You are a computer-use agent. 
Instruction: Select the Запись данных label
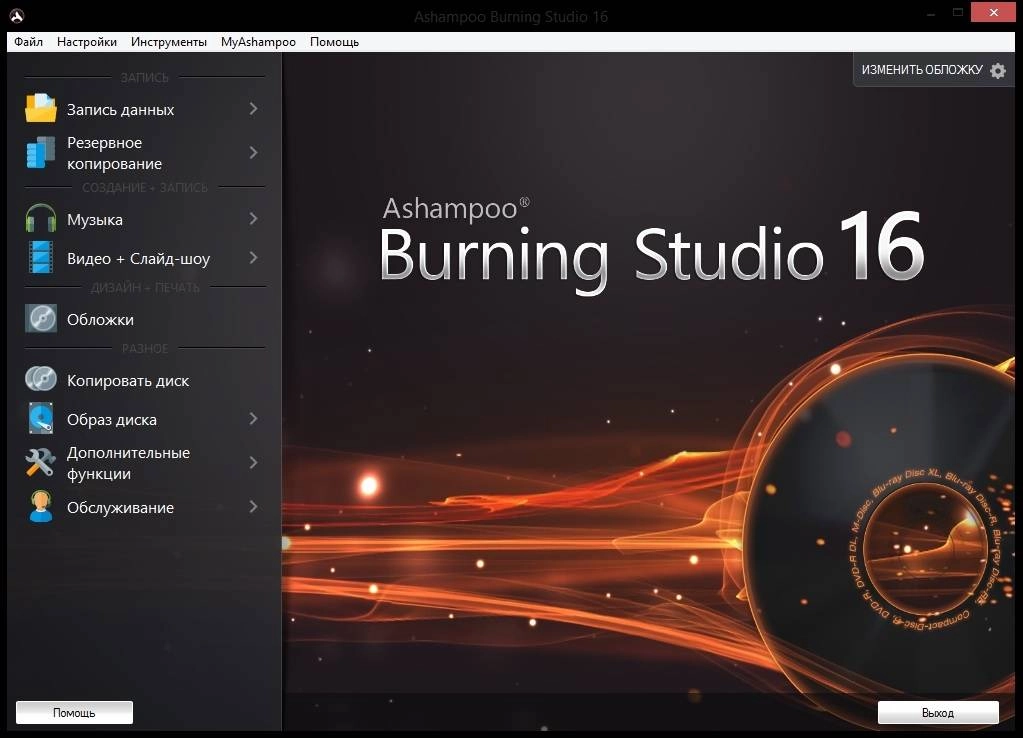pos(120,110)
